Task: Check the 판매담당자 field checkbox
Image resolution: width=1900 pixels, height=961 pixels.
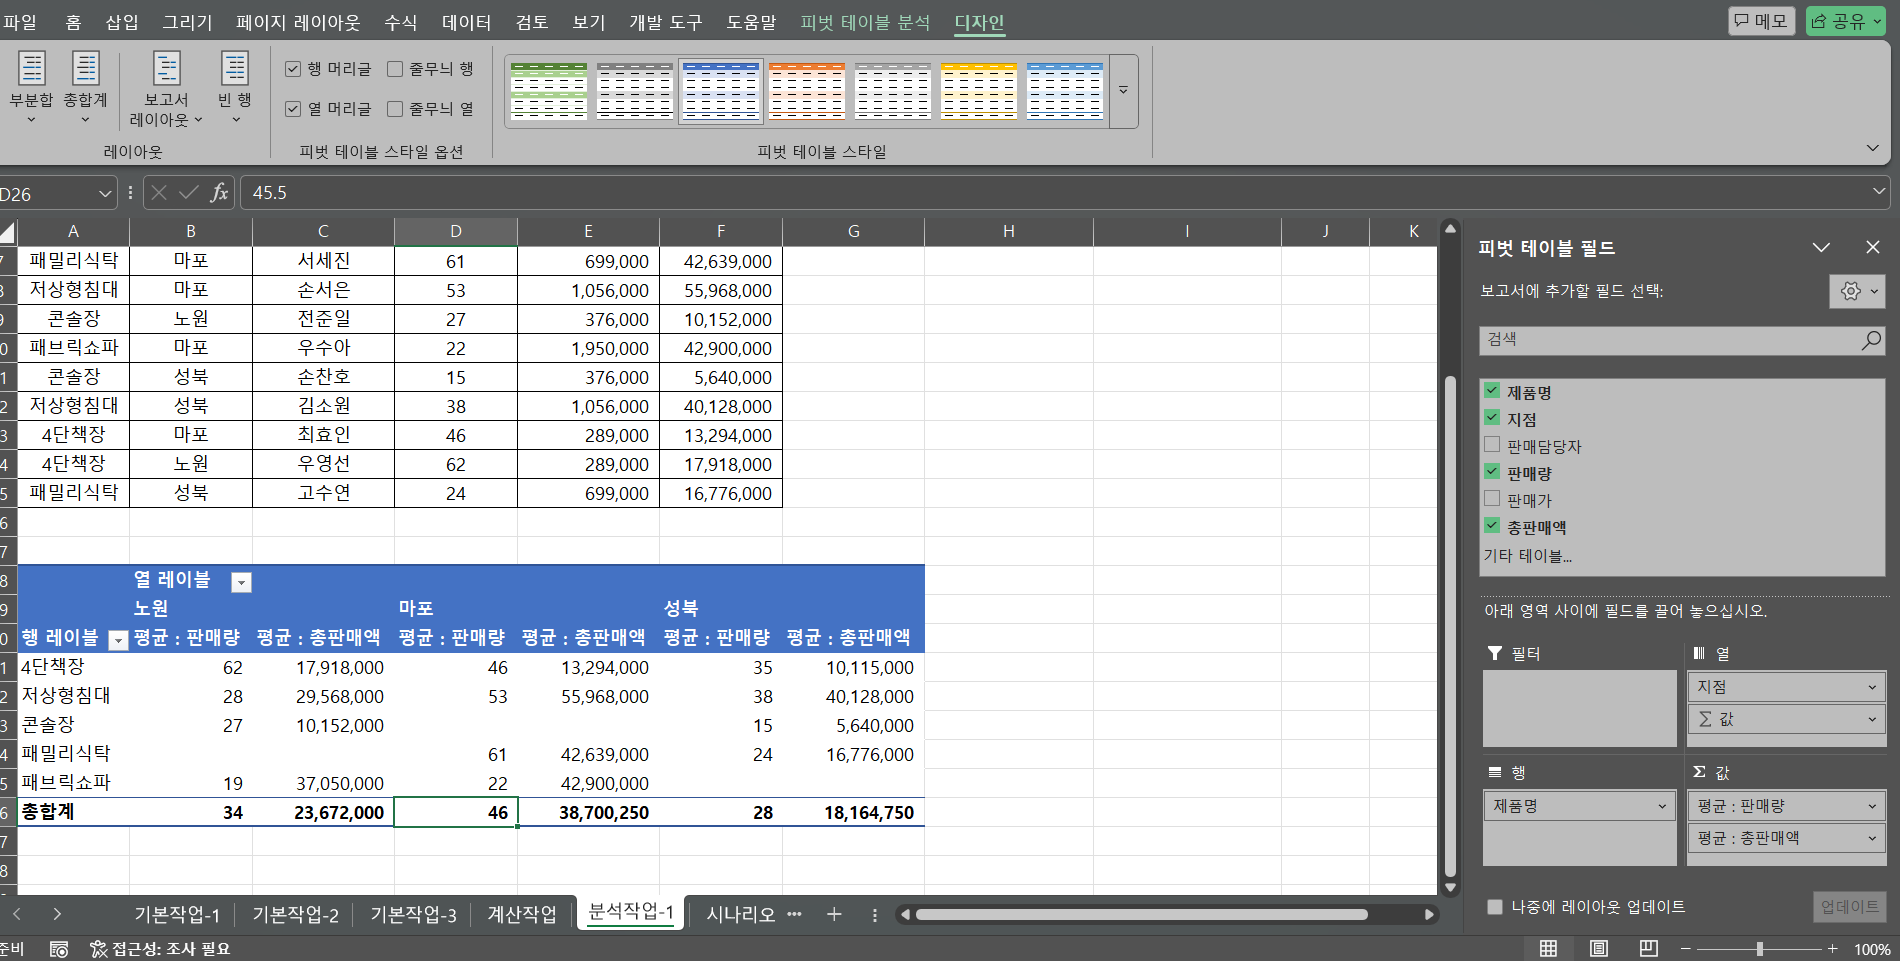Action: [1492, 445]
